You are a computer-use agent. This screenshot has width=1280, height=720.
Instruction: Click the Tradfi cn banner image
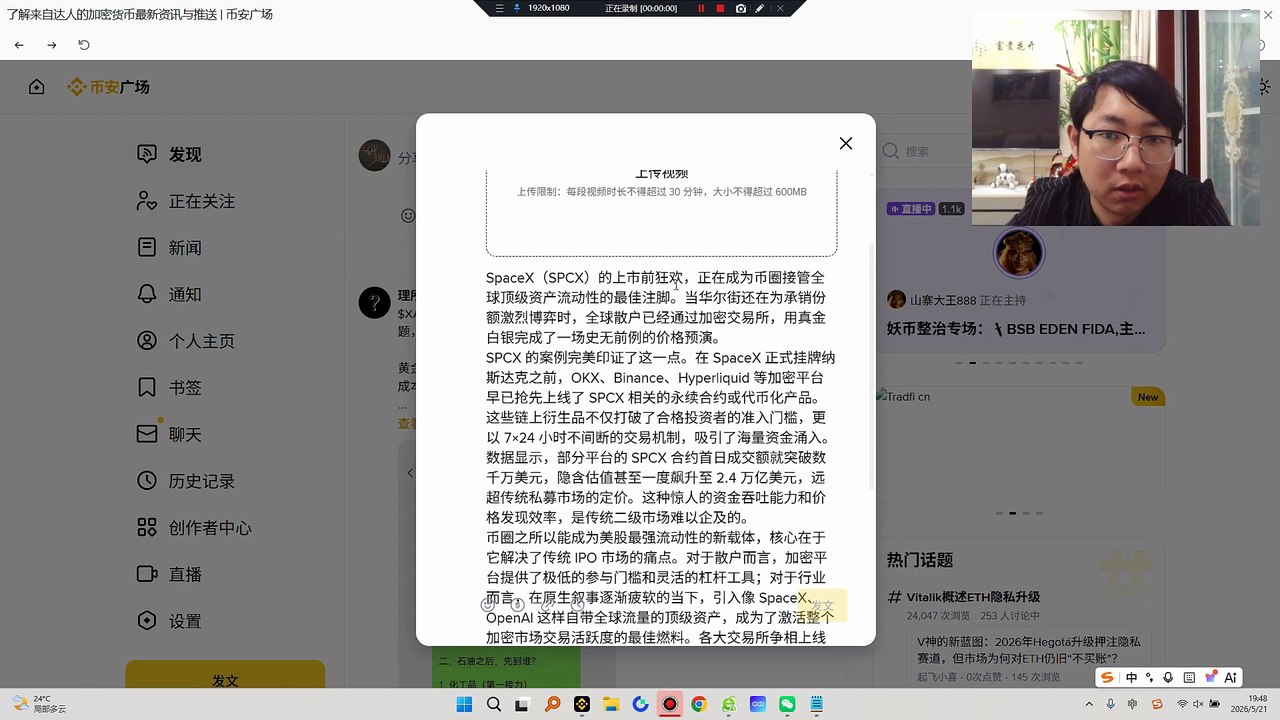coord(1019,443)
